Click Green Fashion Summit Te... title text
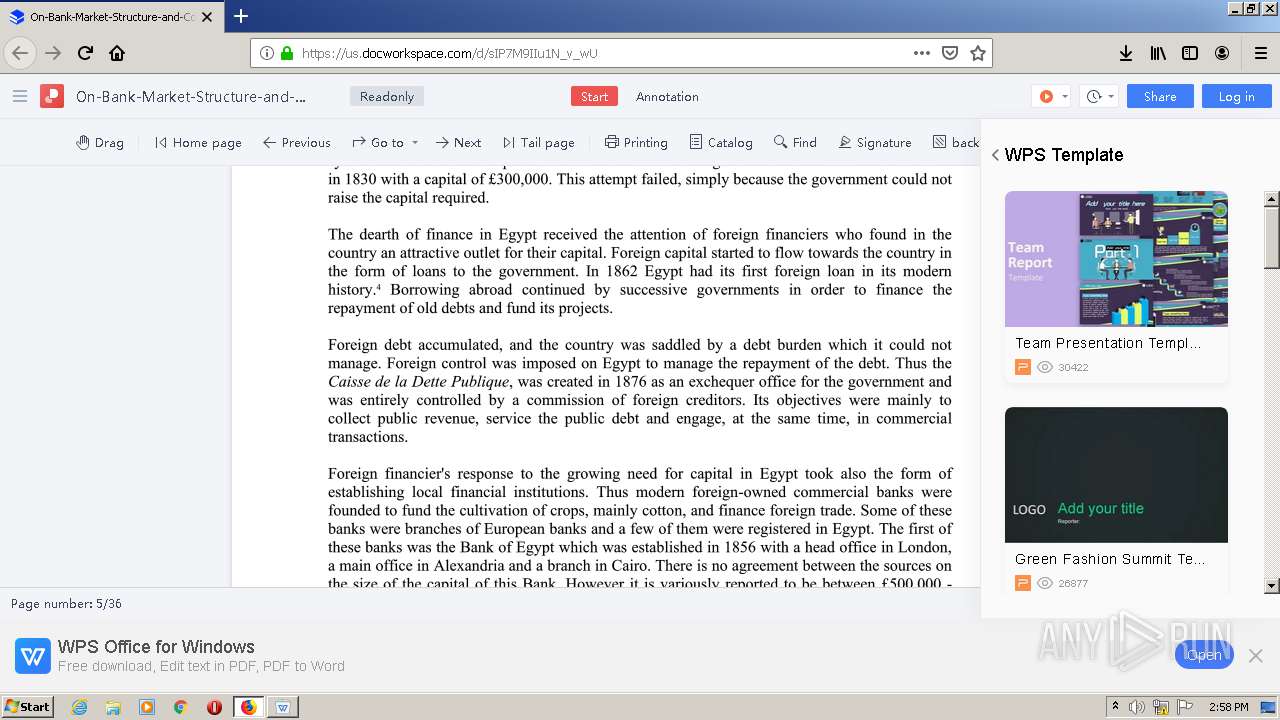1280x720 pixels. tap(1110, 559)
